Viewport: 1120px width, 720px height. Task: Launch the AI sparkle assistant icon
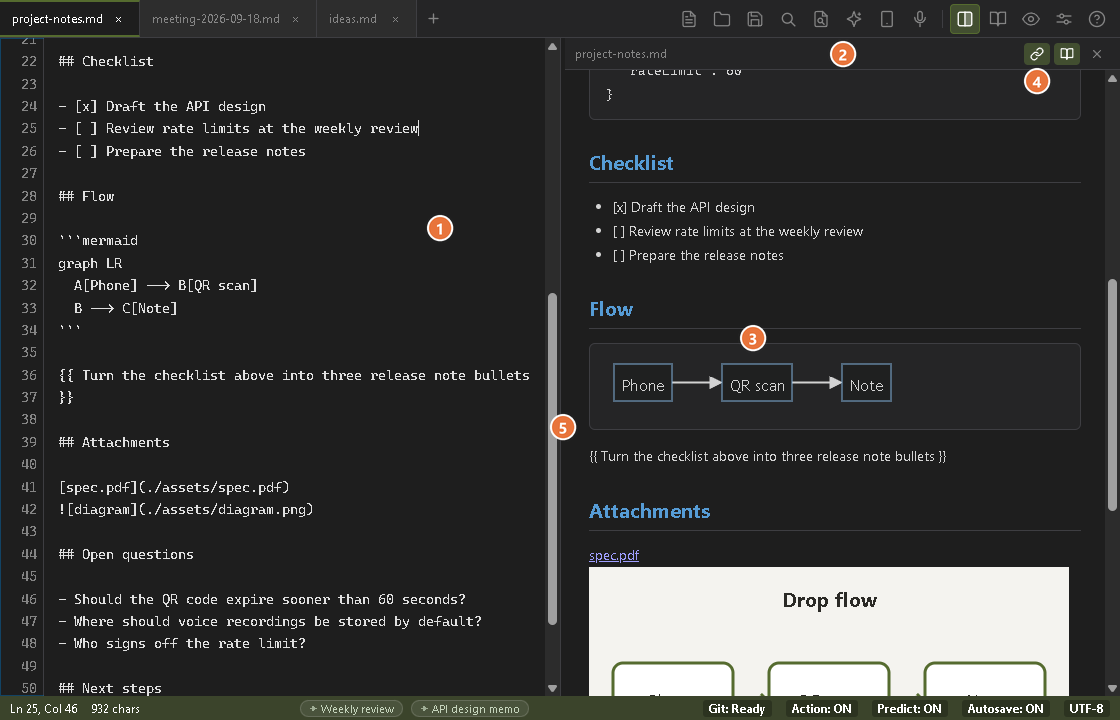click(854, 19)
